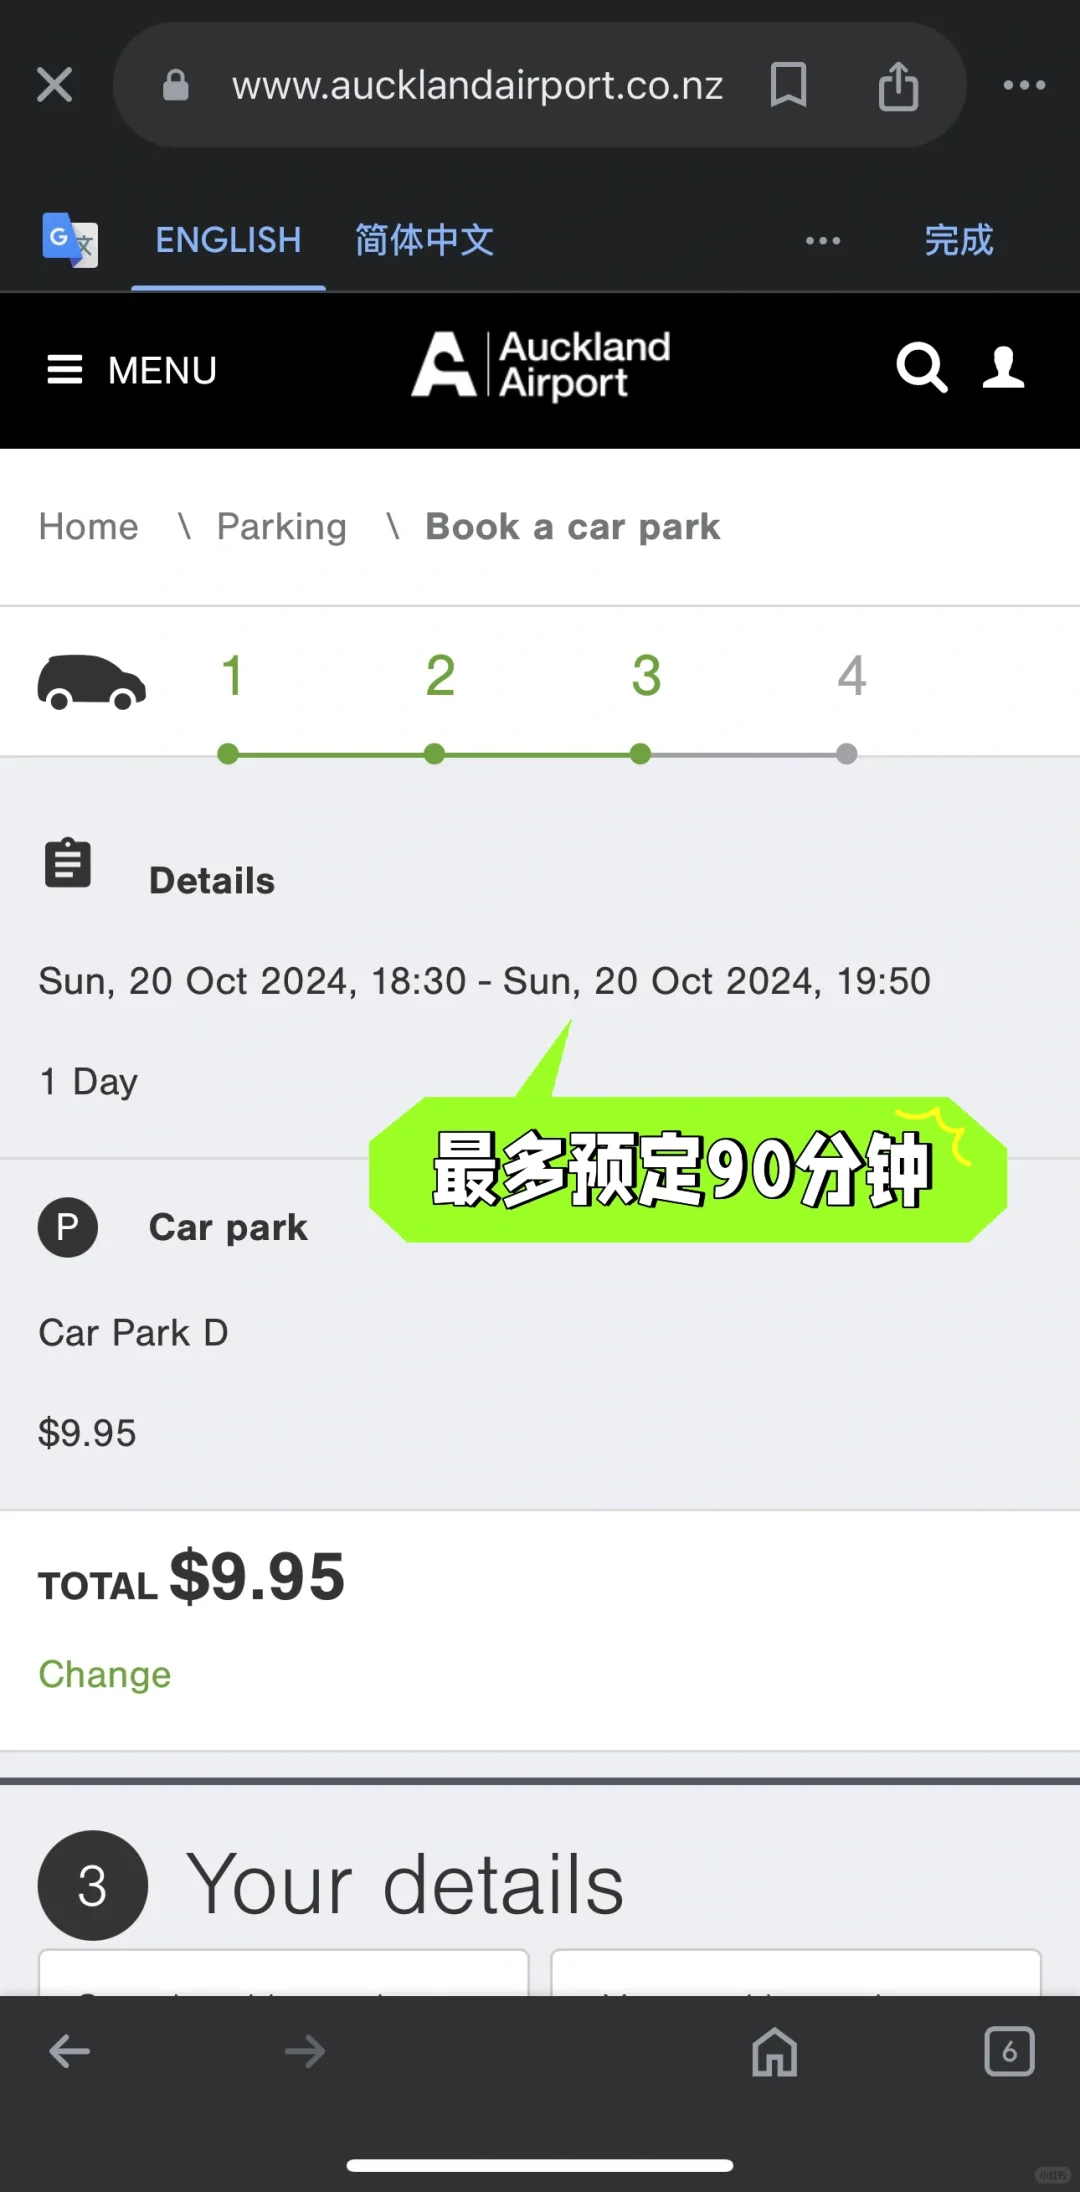Switch translation to ENGLISH tab

(x=228, y=241)
